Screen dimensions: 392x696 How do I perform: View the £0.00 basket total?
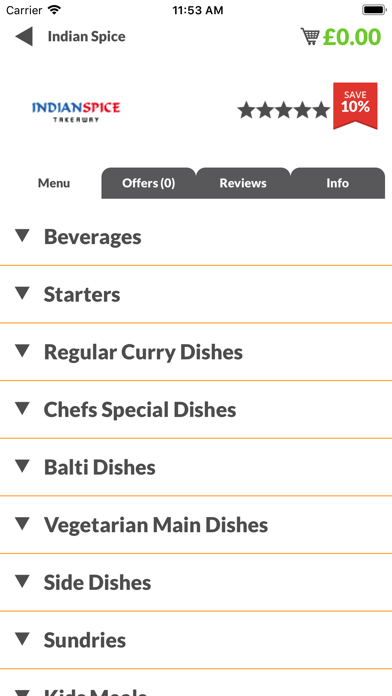pyautogui.click(x=352, y=37)
